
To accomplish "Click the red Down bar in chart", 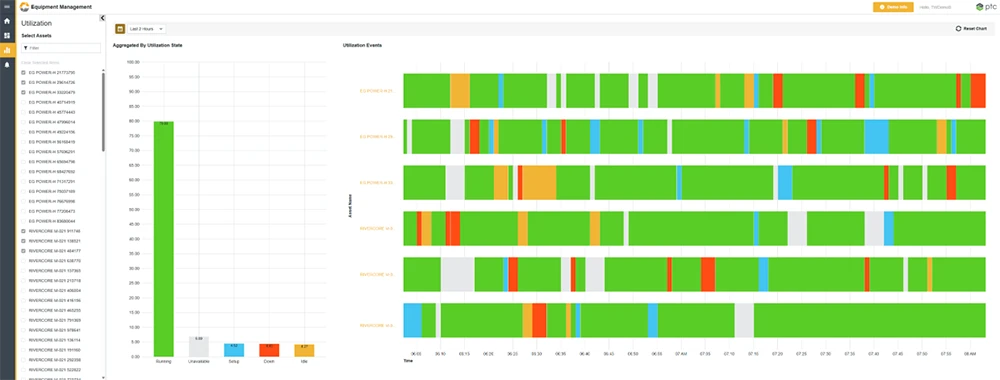I will tap(269, 350).
